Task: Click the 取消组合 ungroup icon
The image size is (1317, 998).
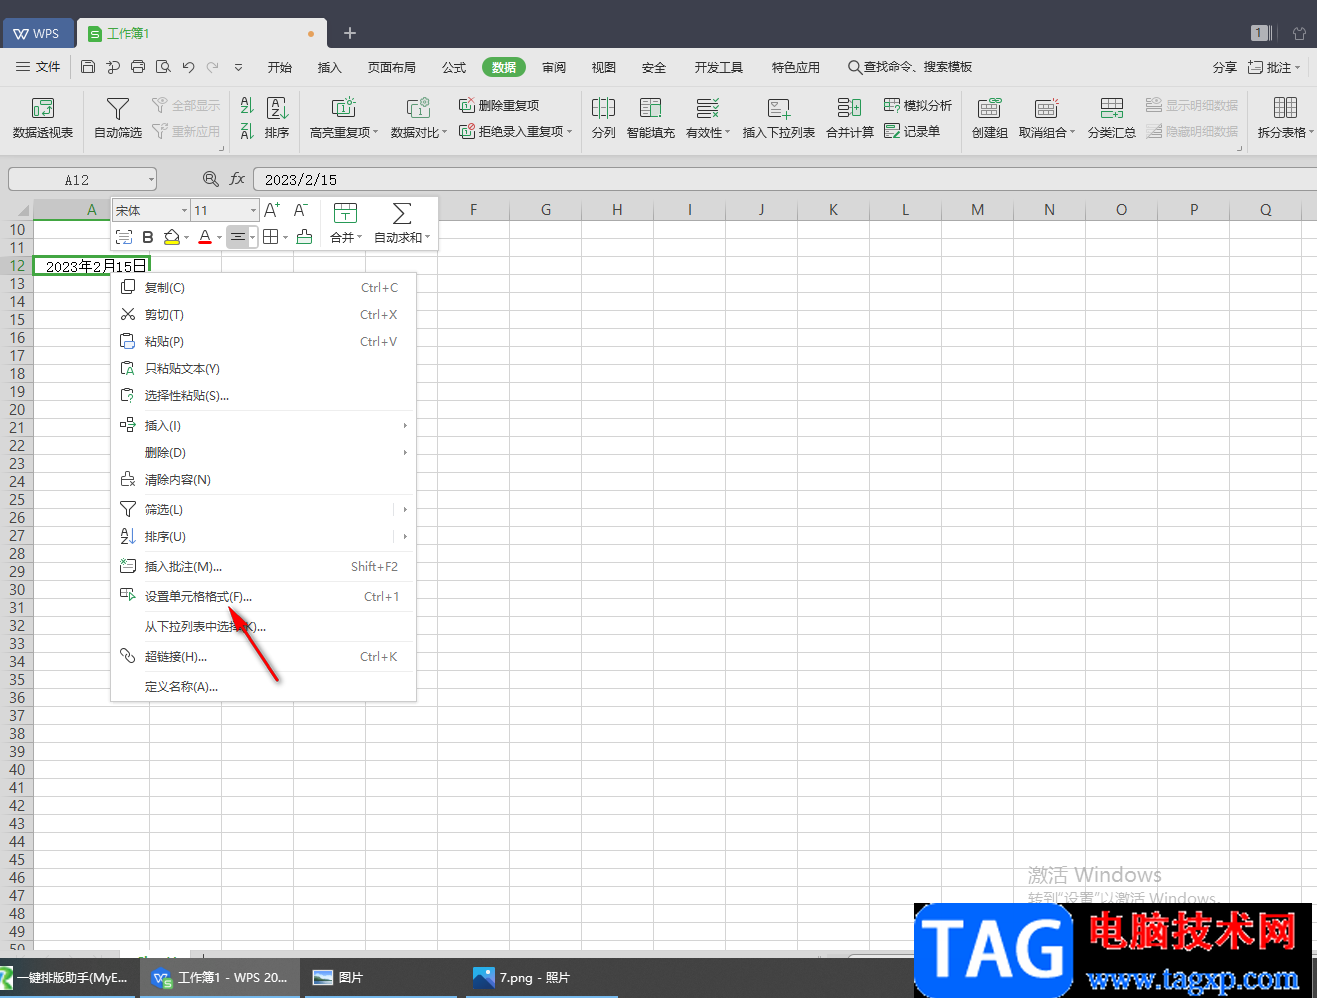Action: tap(1046, 107)
